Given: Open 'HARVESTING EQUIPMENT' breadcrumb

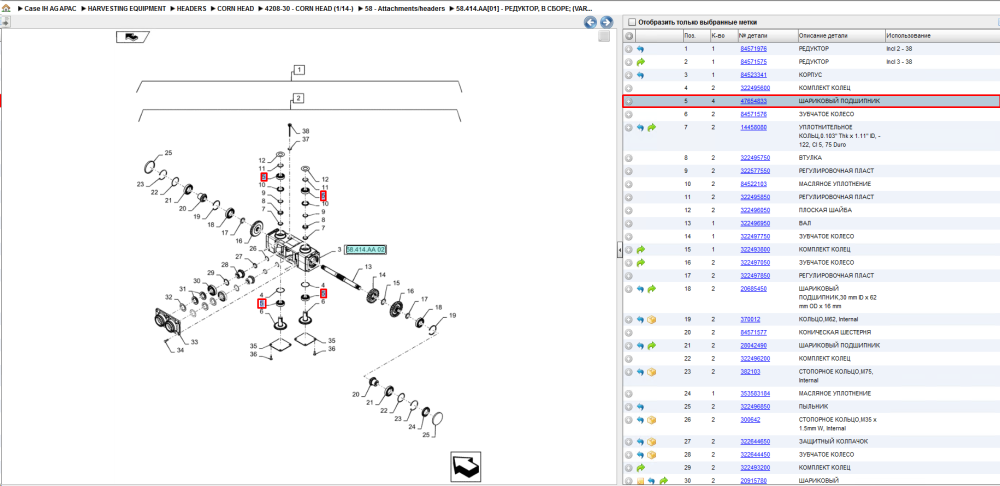Looking at the screenshot, I should coord(126,9).
